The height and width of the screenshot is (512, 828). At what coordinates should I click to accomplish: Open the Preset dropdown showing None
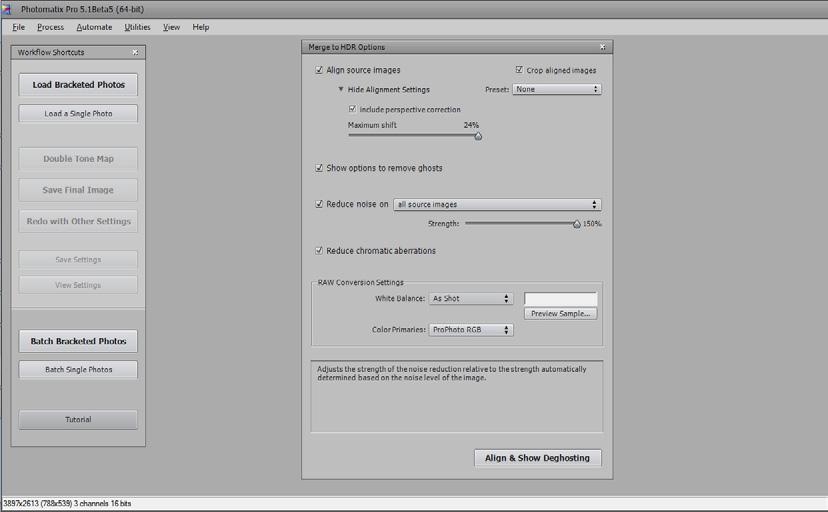point(557,89)
